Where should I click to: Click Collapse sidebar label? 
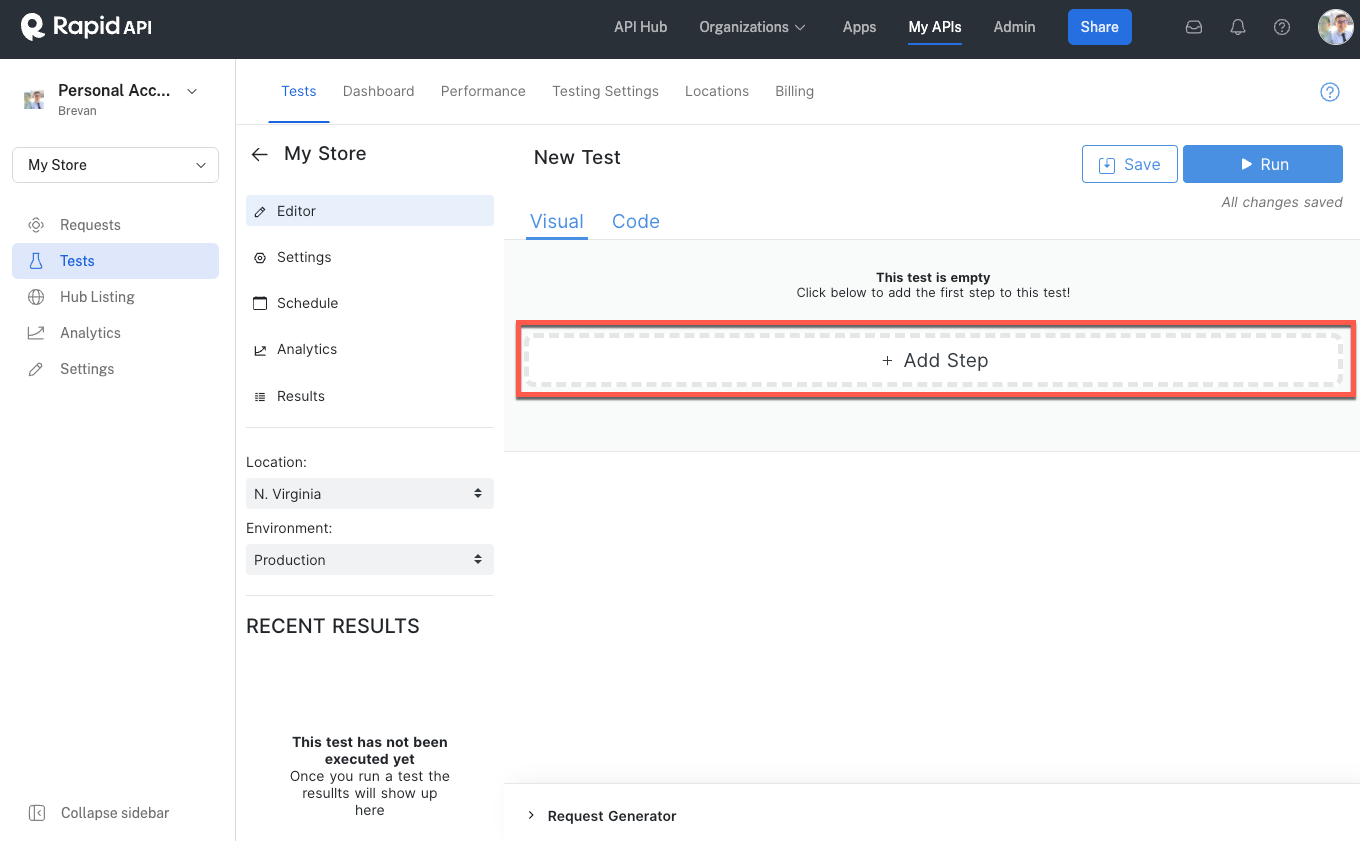(x=115, y=813)
